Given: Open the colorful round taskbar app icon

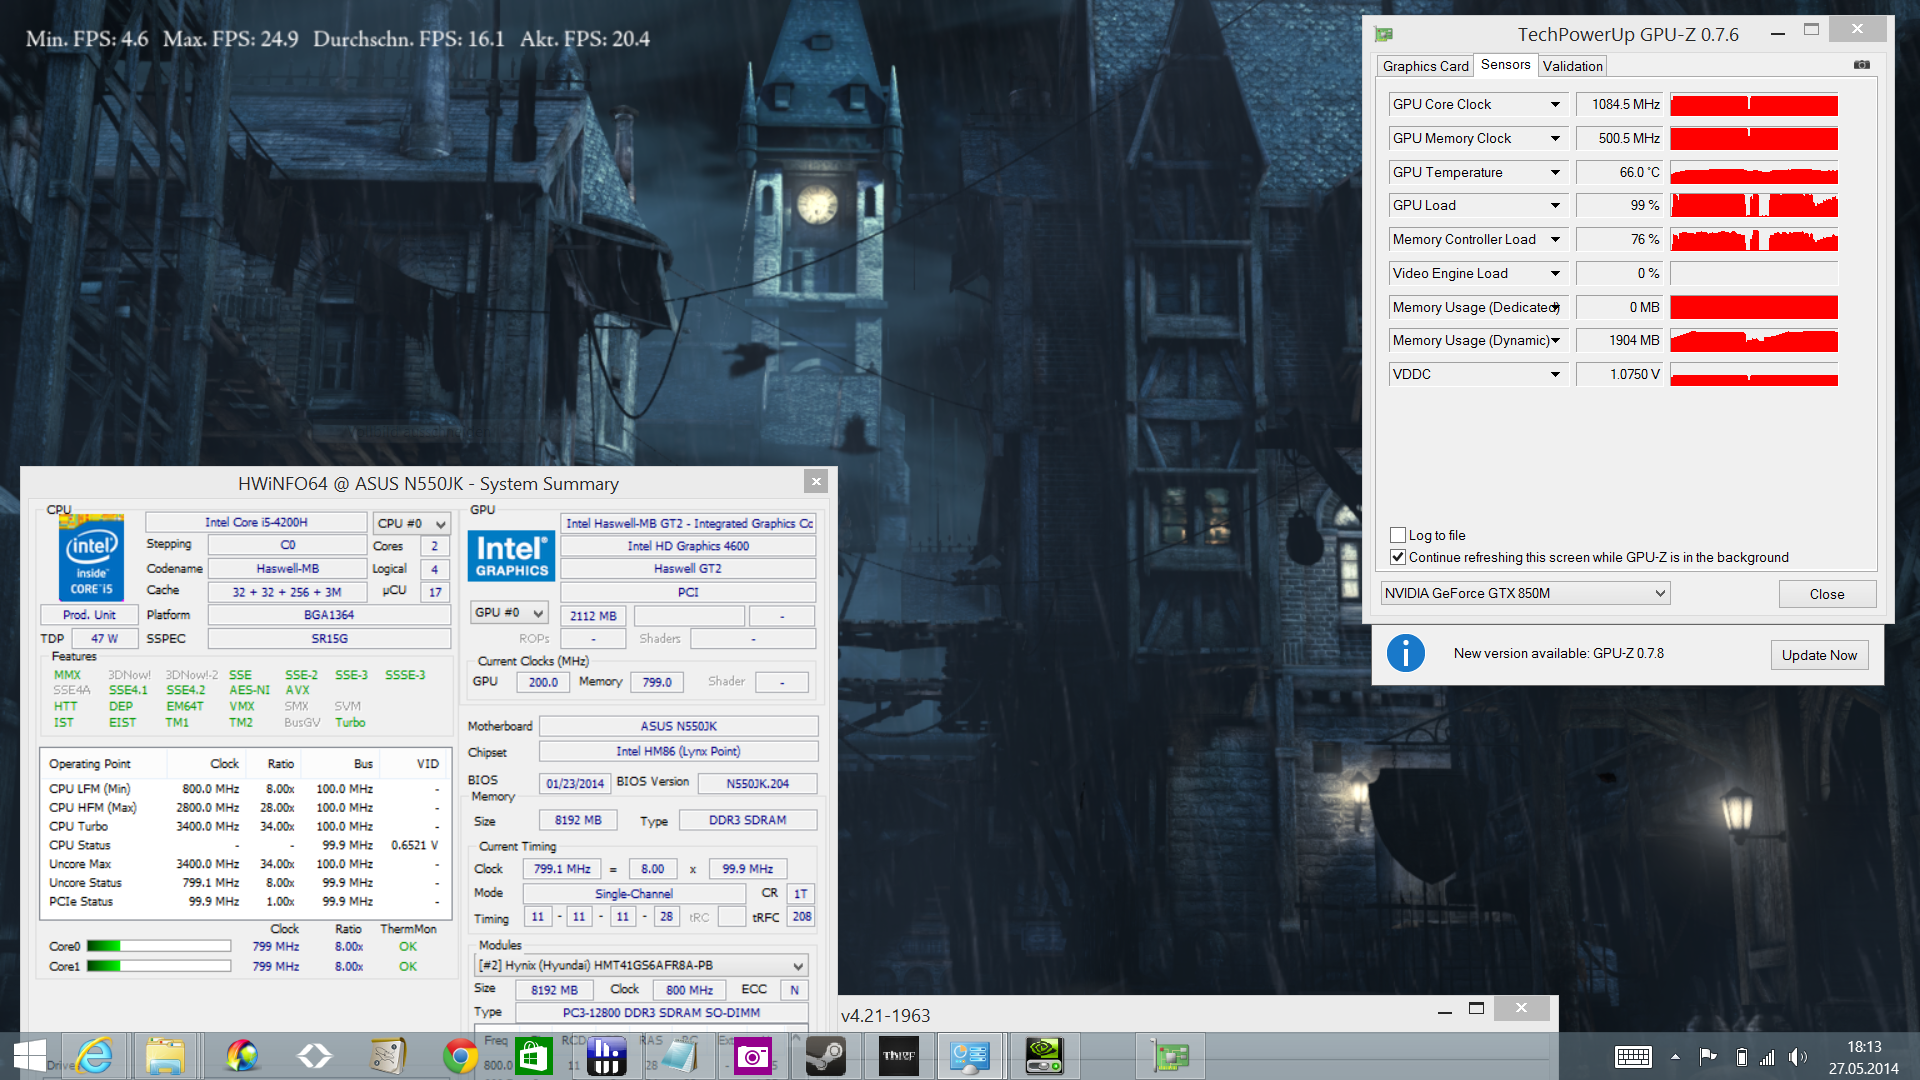Looking at the screenshot, I should [241, 1056].
